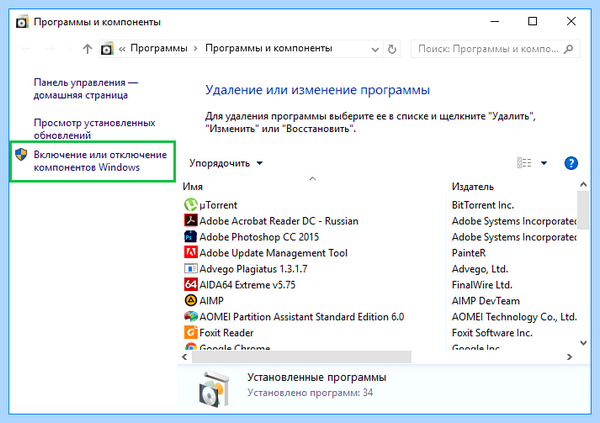Click publisher BitTorrent Inc.
This screenshot has height=423, width=600.
click(x=483, y=205)
